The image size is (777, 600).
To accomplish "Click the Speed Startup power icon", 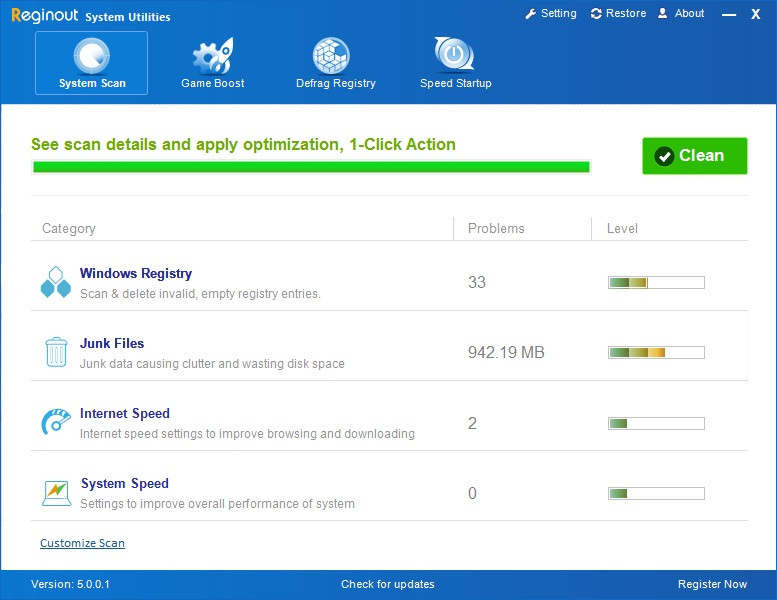I will [454, 55].
